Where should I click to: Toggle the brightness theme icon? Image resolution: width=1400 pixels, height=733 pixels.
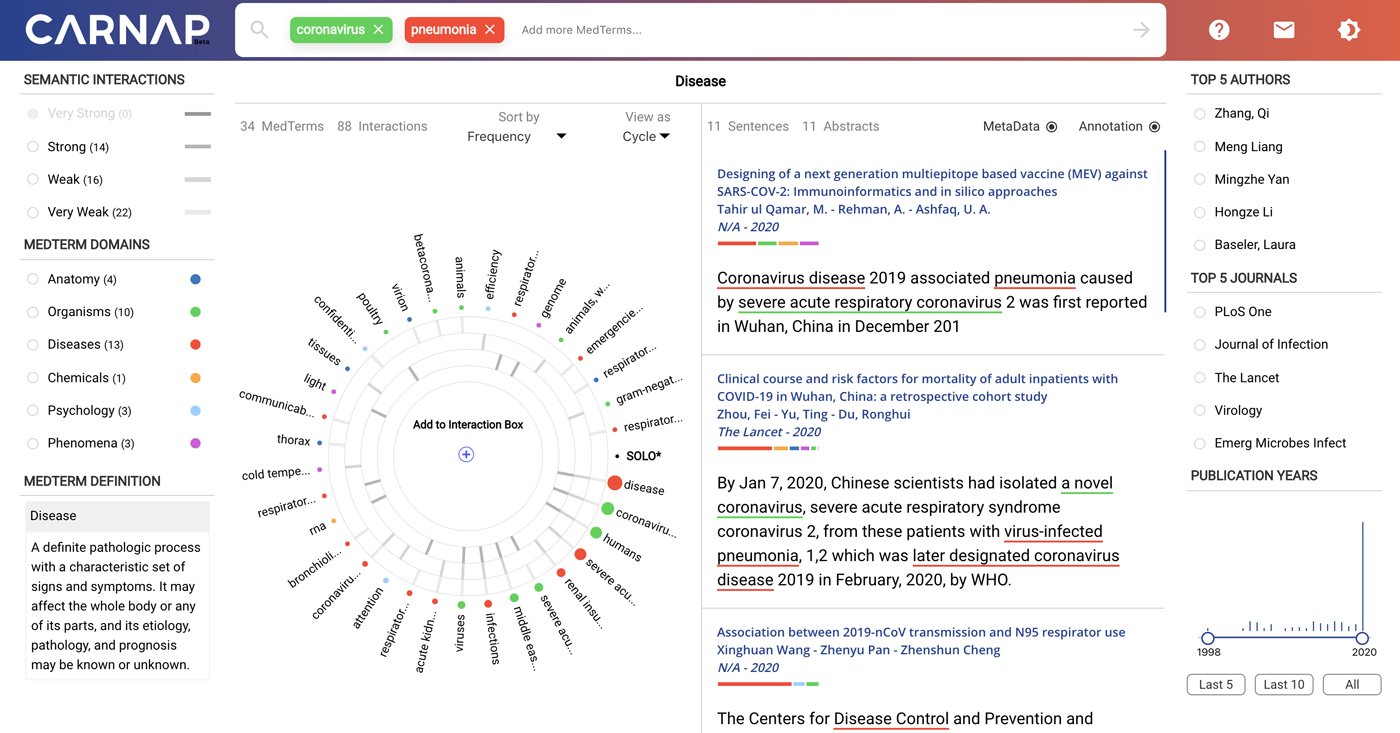(1349, 30)
